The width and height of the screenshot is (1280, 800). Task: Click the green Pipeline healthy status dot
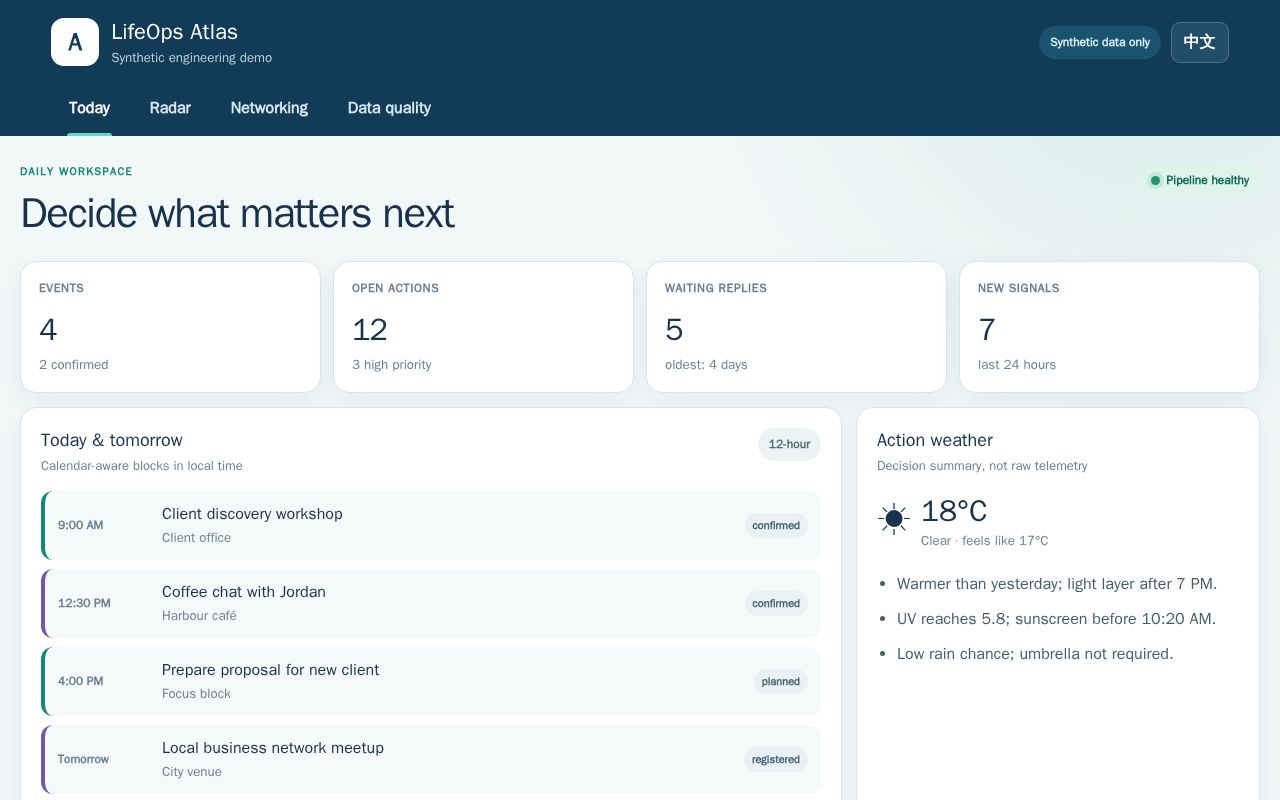(x=1155, y=180)
